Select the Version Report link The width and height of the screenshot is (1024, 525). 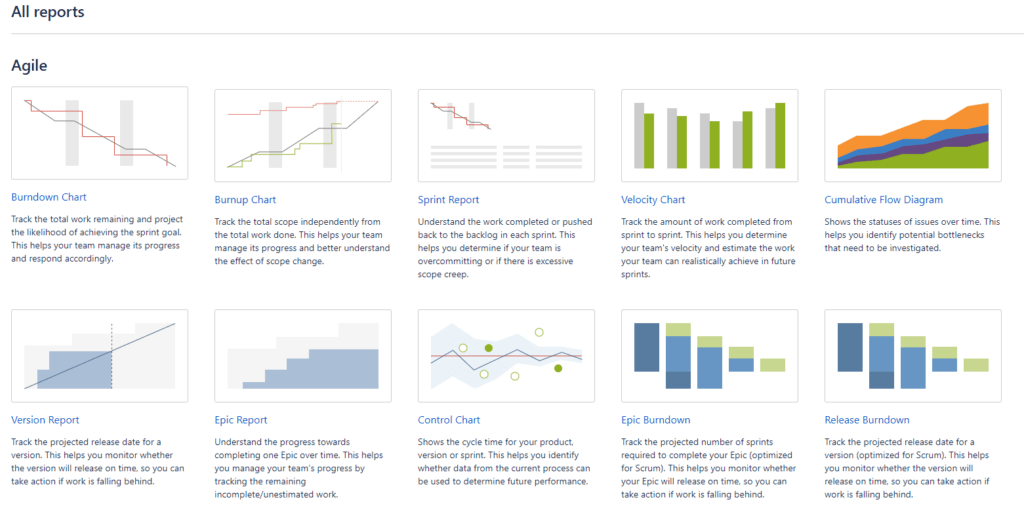(45, 420)
